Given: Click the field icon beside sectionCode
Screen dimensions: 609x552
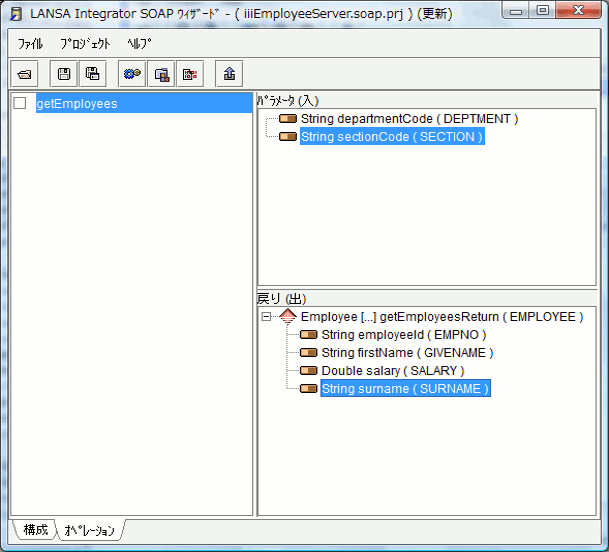Looking at the screenshot, I should point(288,137).
